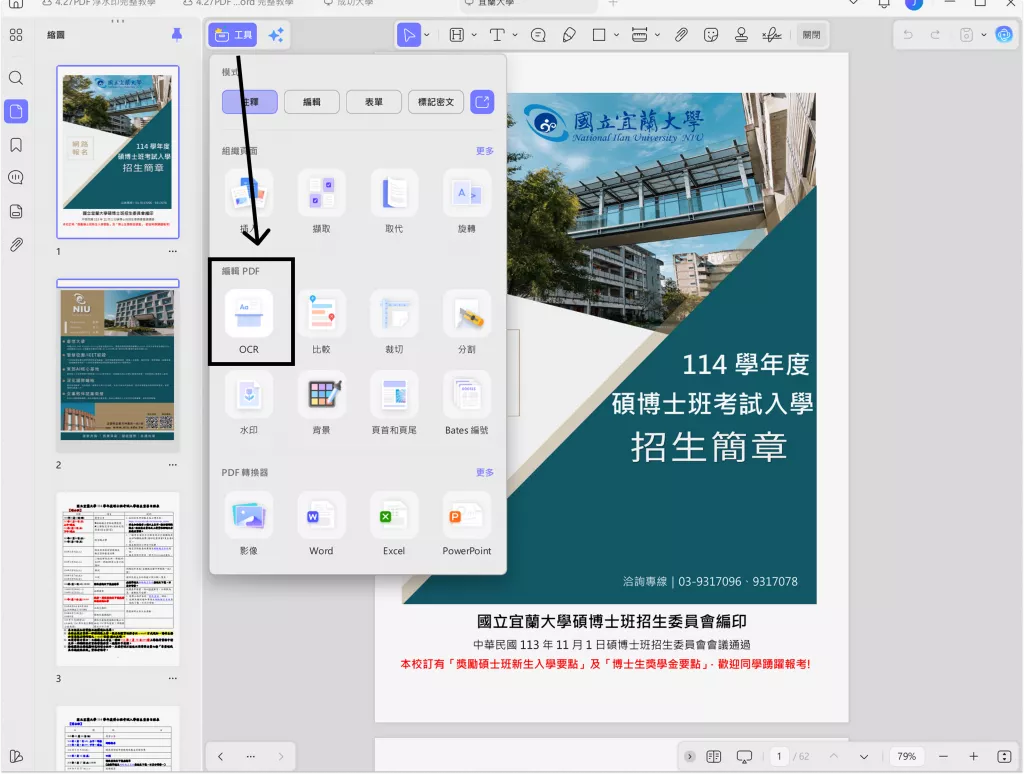Expand the highlight tool dropdown
This screenshot has height=774, width=1024.
click(x=474, y=35)
